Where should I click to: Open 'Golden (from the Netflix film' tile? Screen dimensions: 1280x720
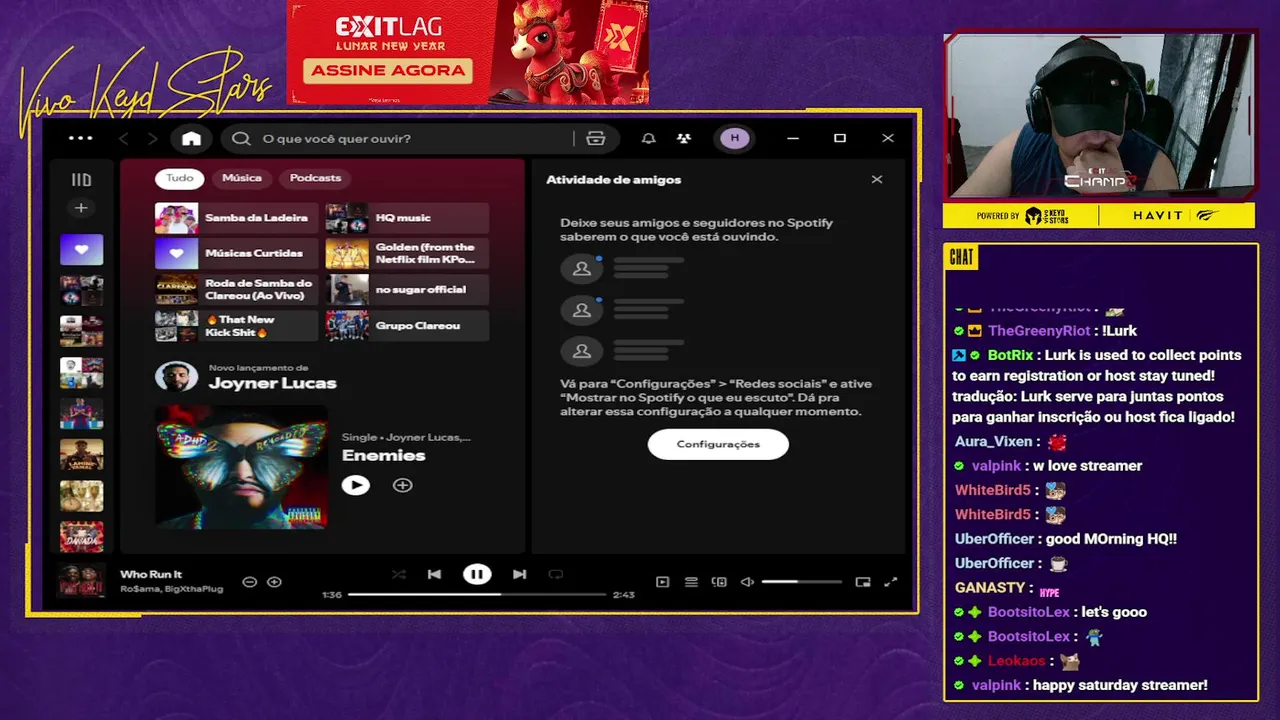[407, 254]
